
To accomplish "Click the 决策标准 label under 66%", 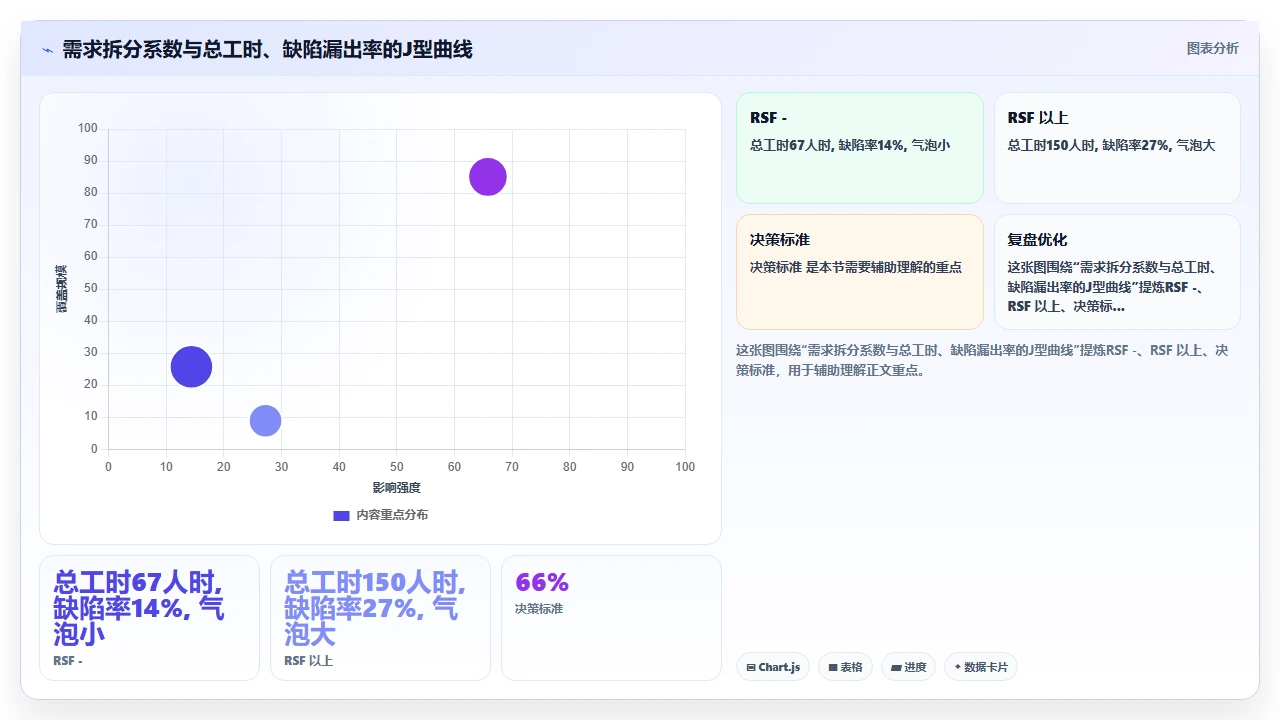I will pyautogui.click(x=539, y=608).
